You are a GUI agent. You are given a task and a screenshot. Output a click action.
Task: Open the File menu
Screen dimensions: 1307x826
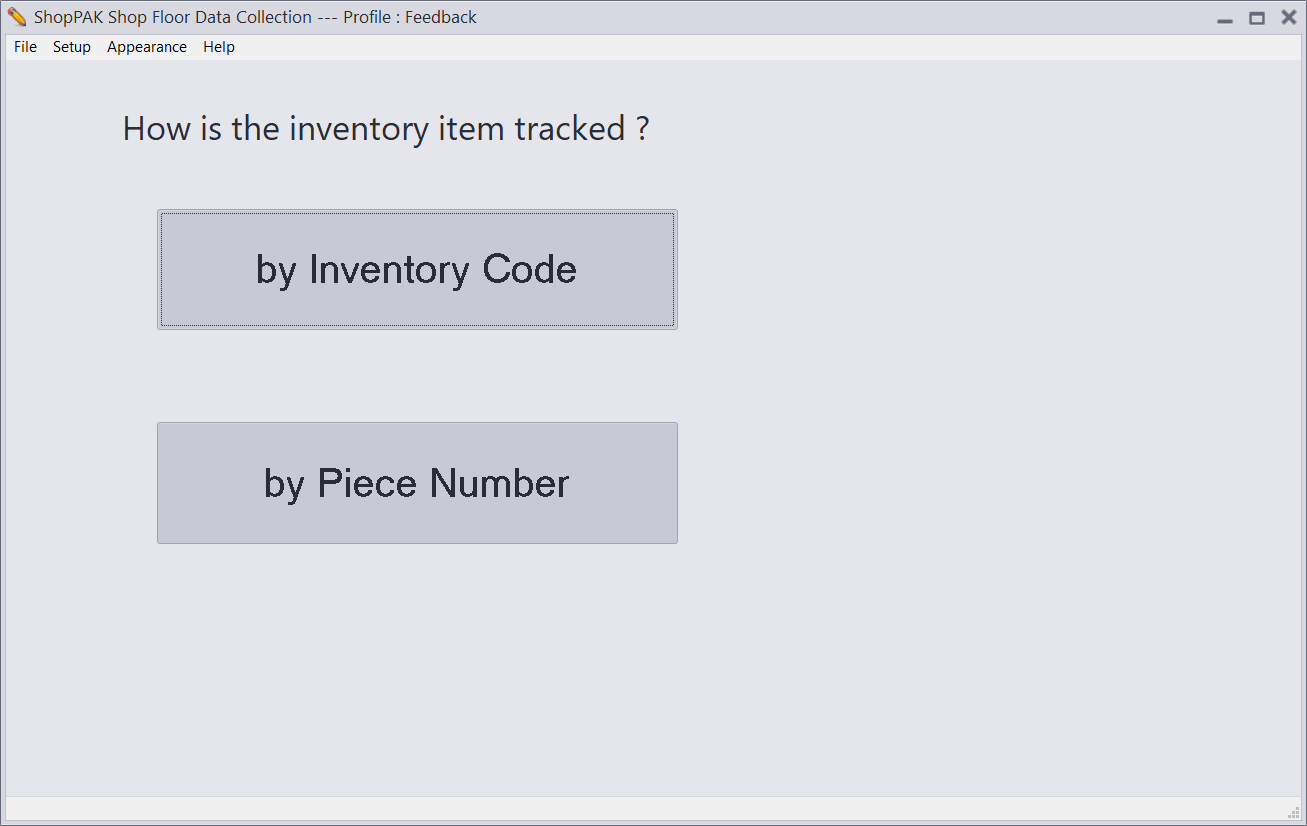(x=25, y=47)
